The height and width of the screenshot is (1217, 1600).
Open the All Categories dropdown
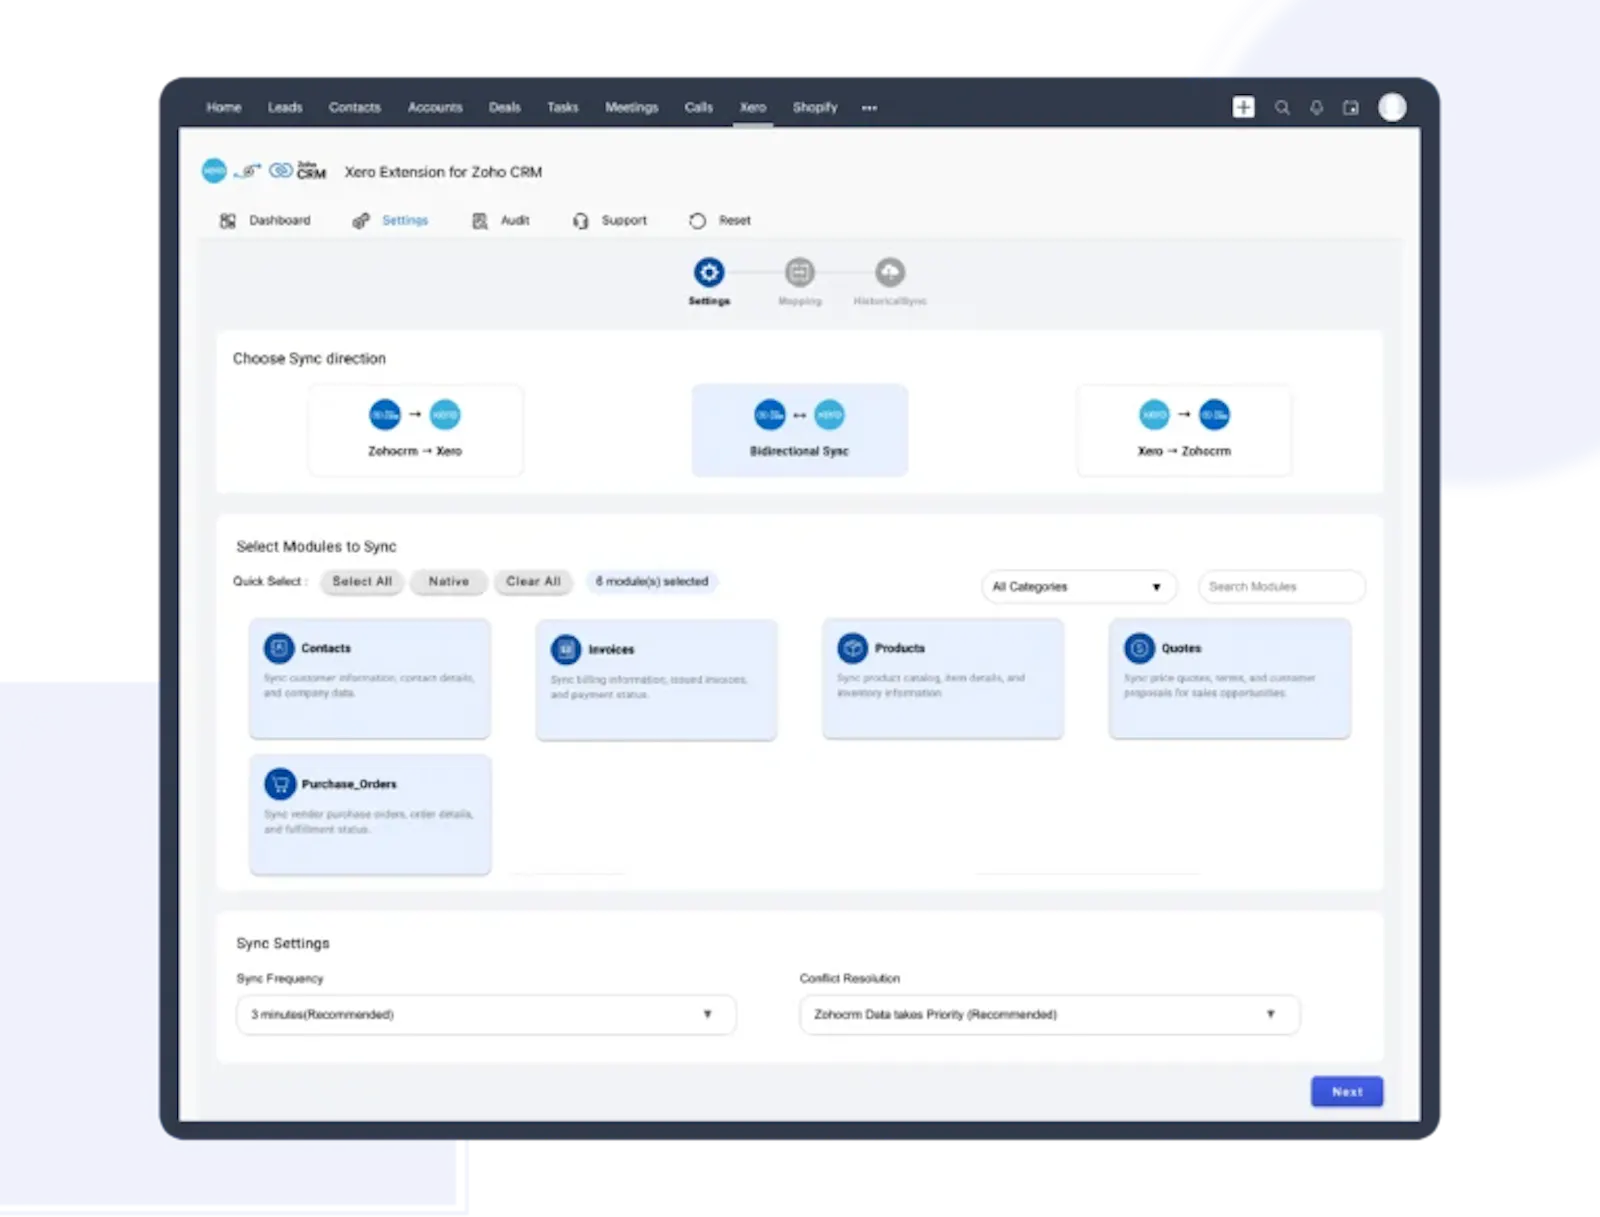pyautogui.click(x=1079, y=586)
